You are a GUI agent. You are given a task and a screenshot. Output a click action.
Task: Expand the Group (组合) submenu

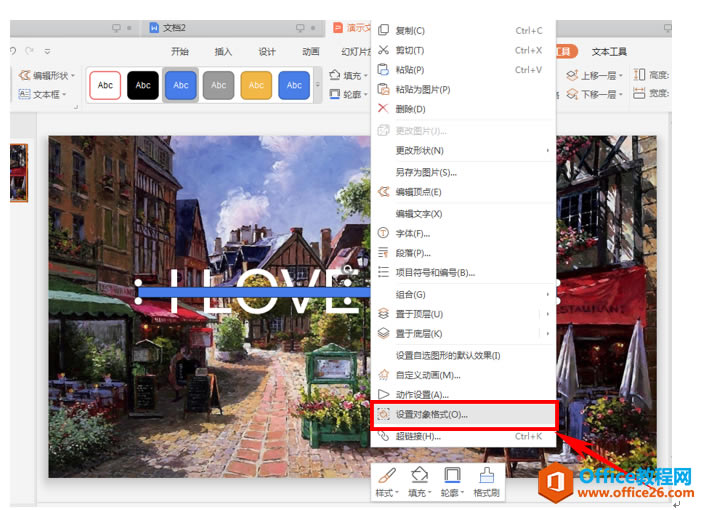548,294
